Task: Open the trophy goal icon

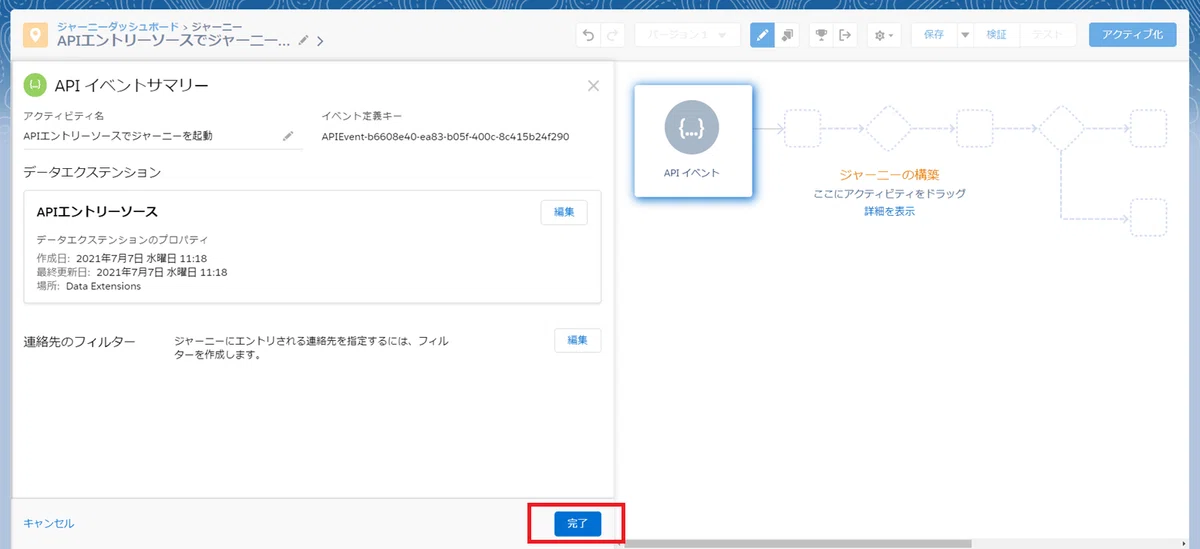Action: (821, 35)
